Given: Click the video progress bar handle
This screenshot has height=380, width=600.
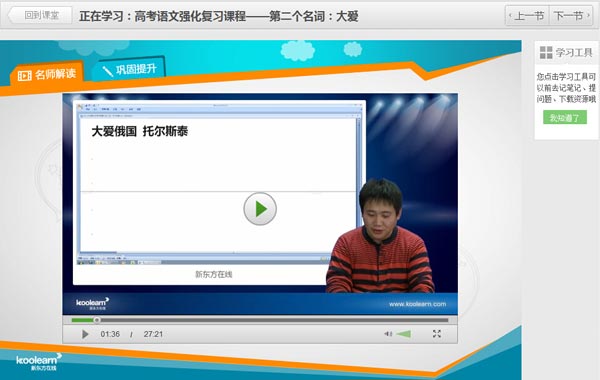Looking at the screenshot, I should [x=97, y=320].
